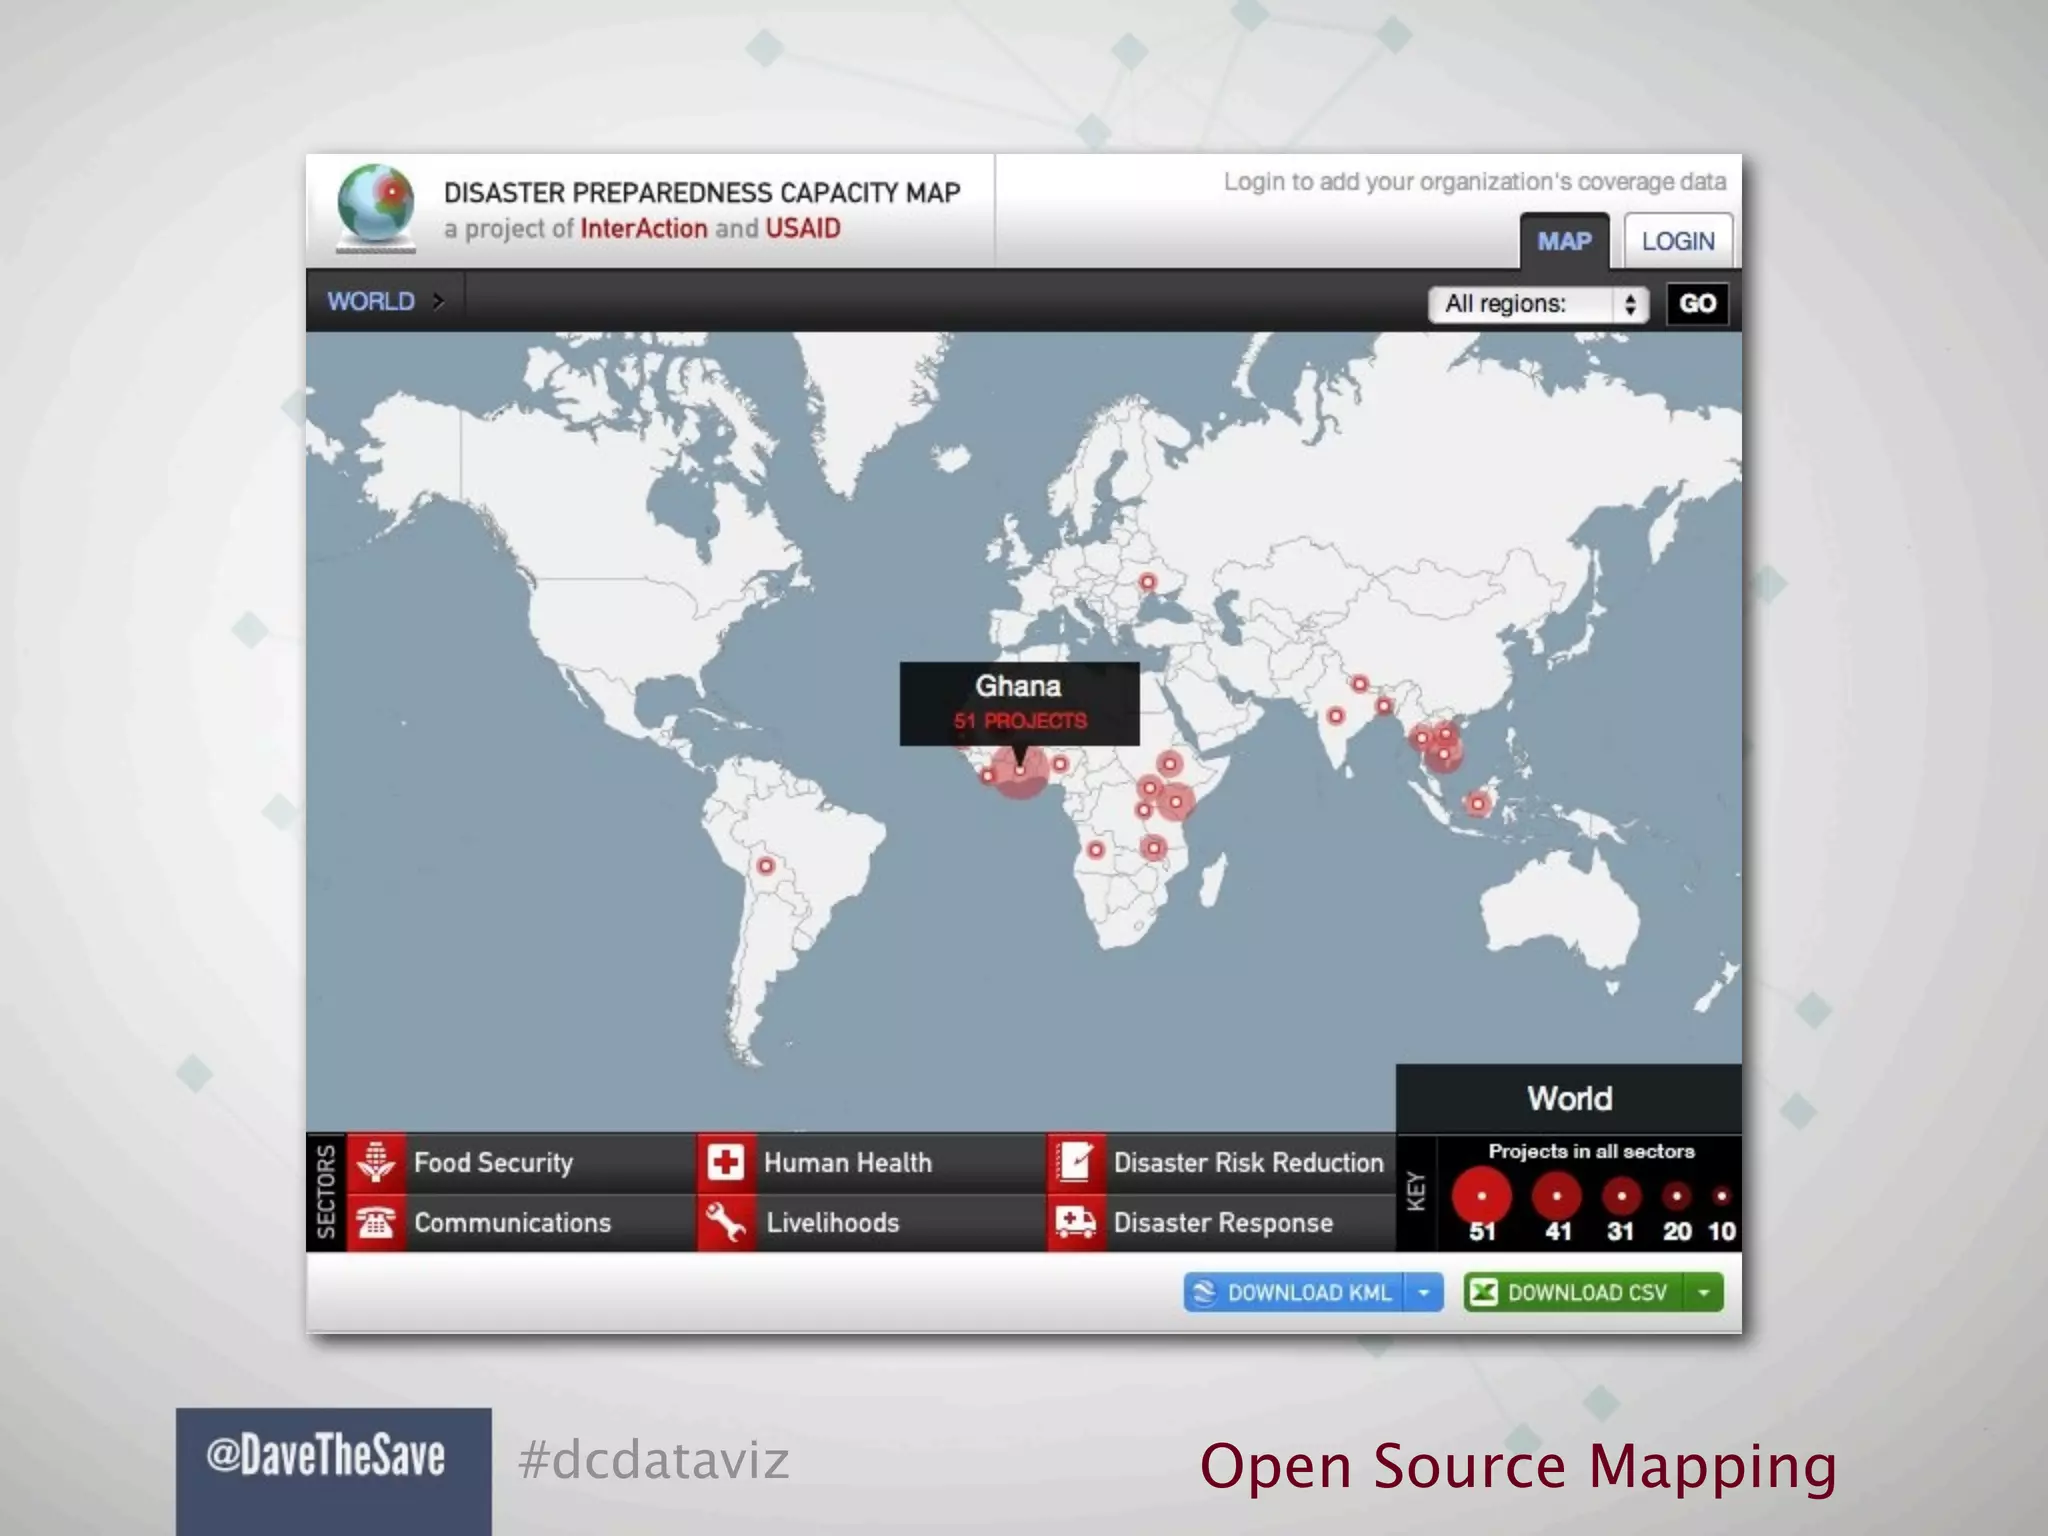The image size is (2048, 1536).
Task: Click the Disaster Preparedness Capacity Map title
Action: [702, 192]
